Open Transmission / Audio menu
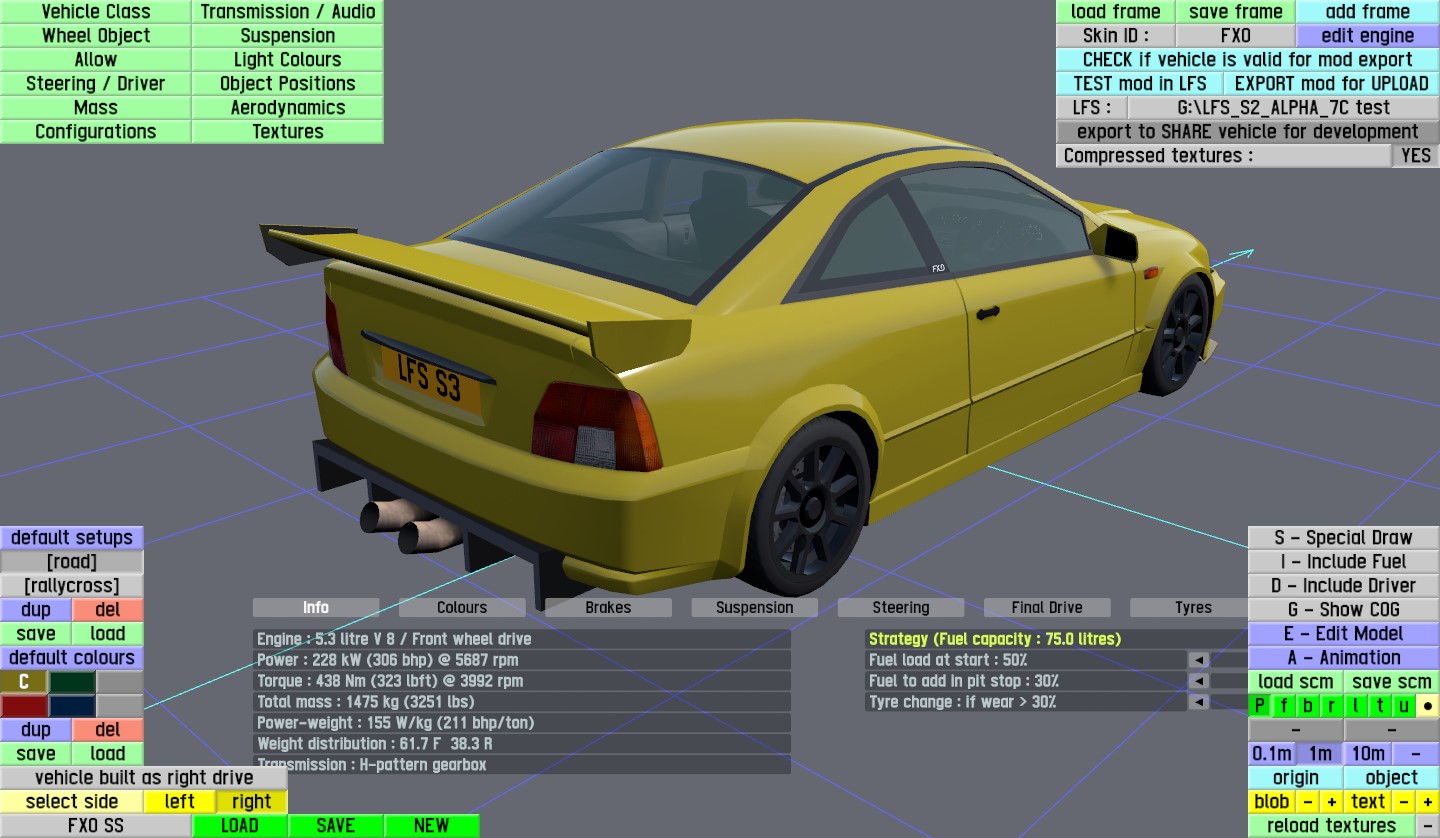The image size is (1440, 838). [288, 12]
